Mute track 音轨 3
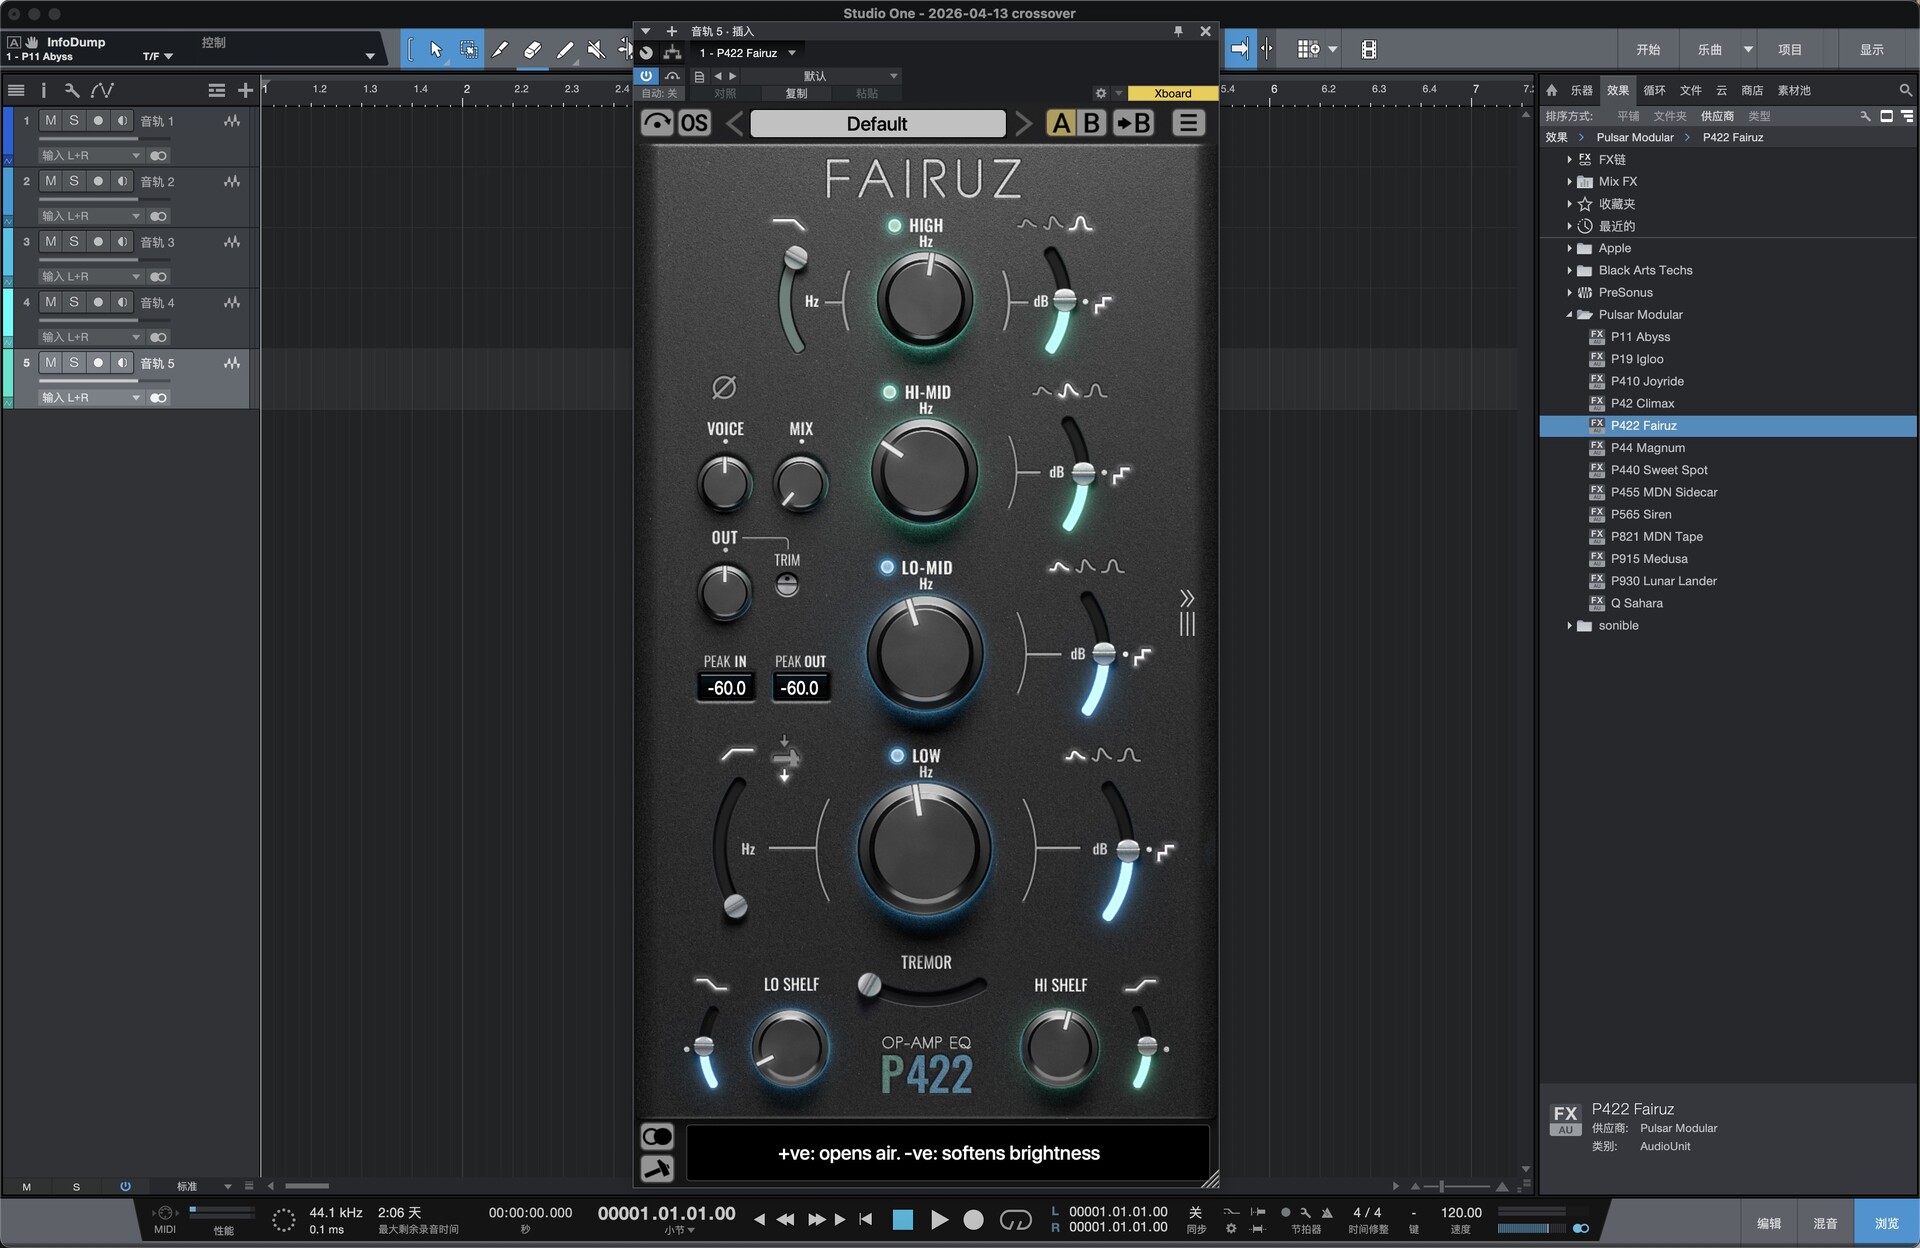 51,241
